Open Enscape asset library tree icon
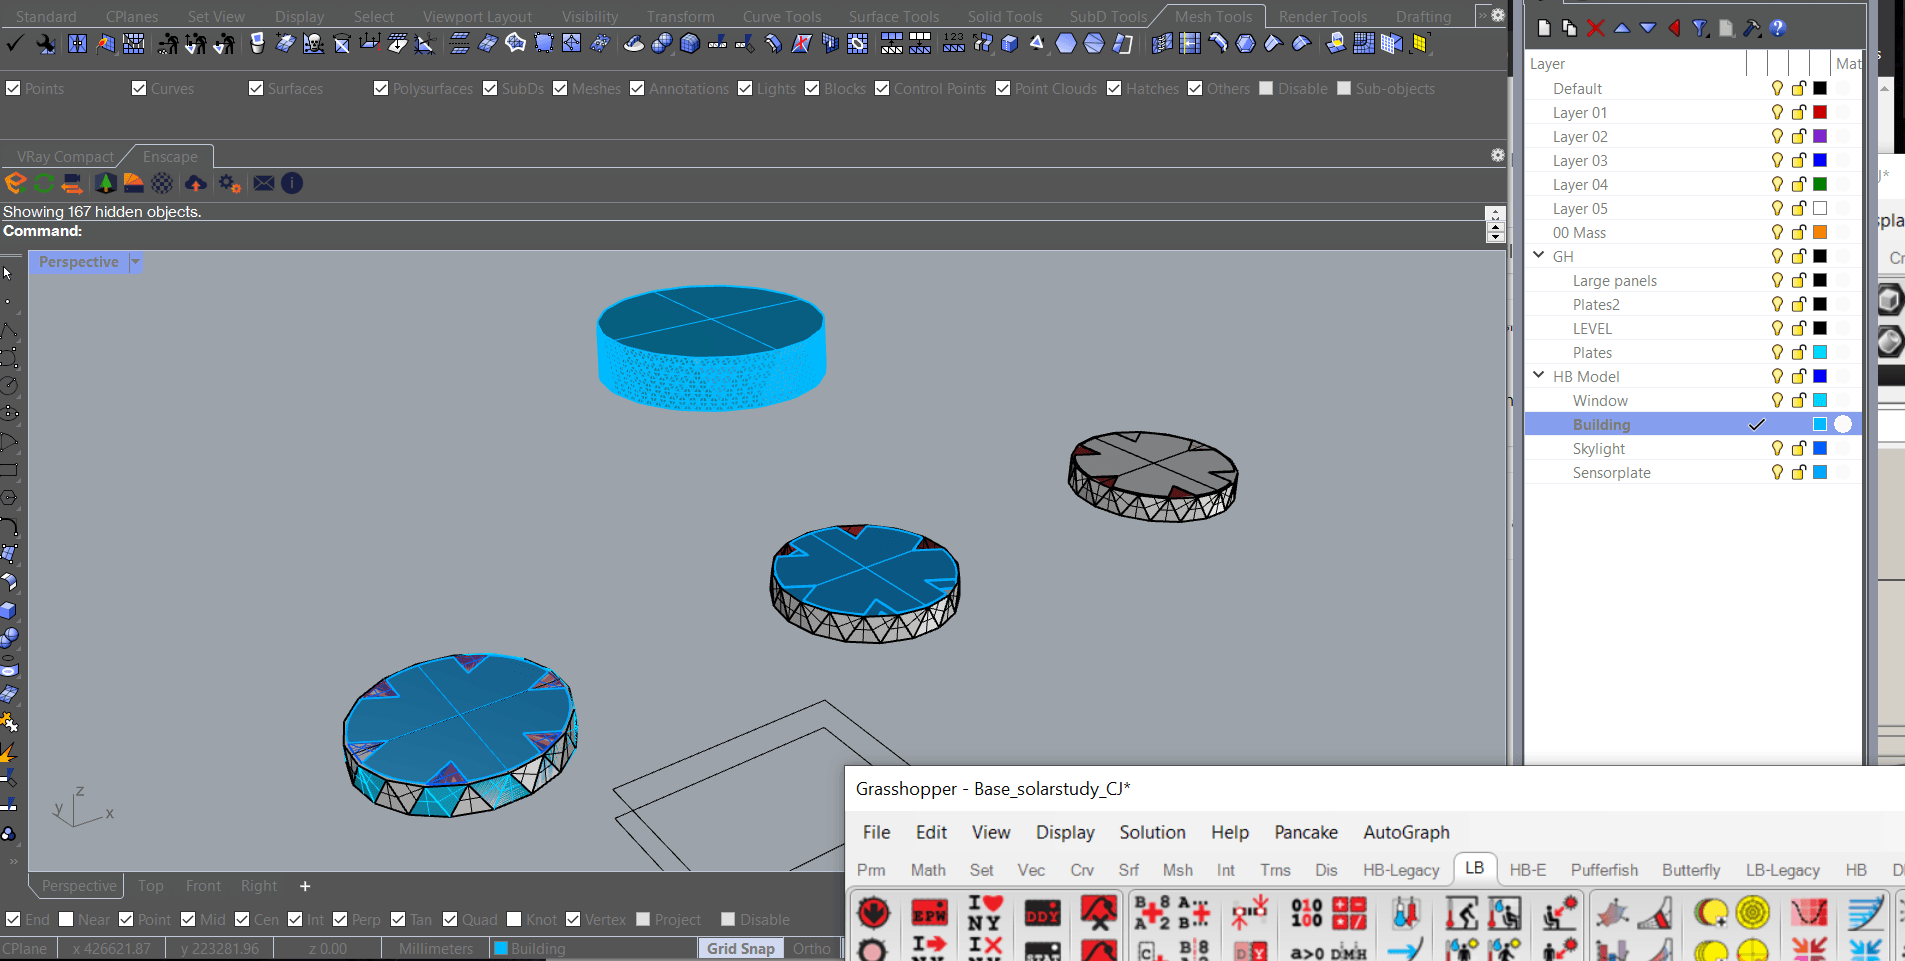Image resolution: width=1905 pixels, height=961 pixels. 105,183
